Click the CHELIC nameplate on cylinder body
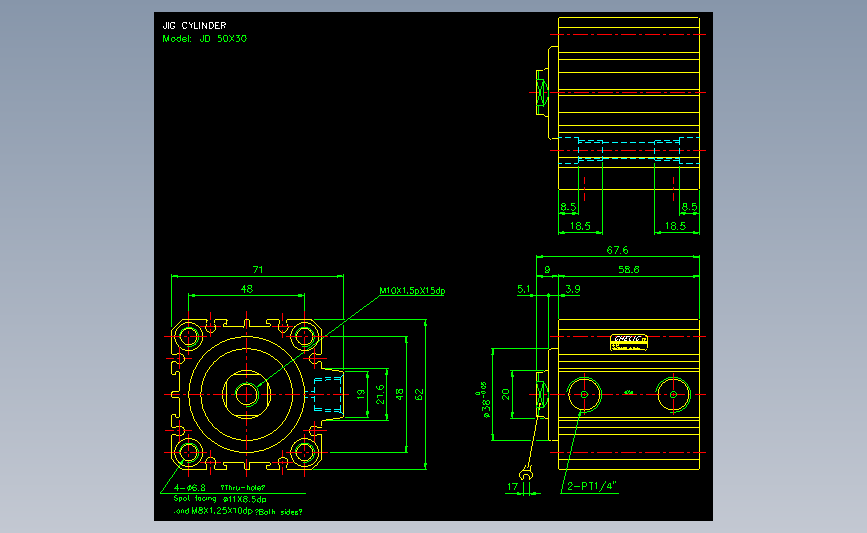867x533 pixels. pyautogui.click(x=629, y=342)
